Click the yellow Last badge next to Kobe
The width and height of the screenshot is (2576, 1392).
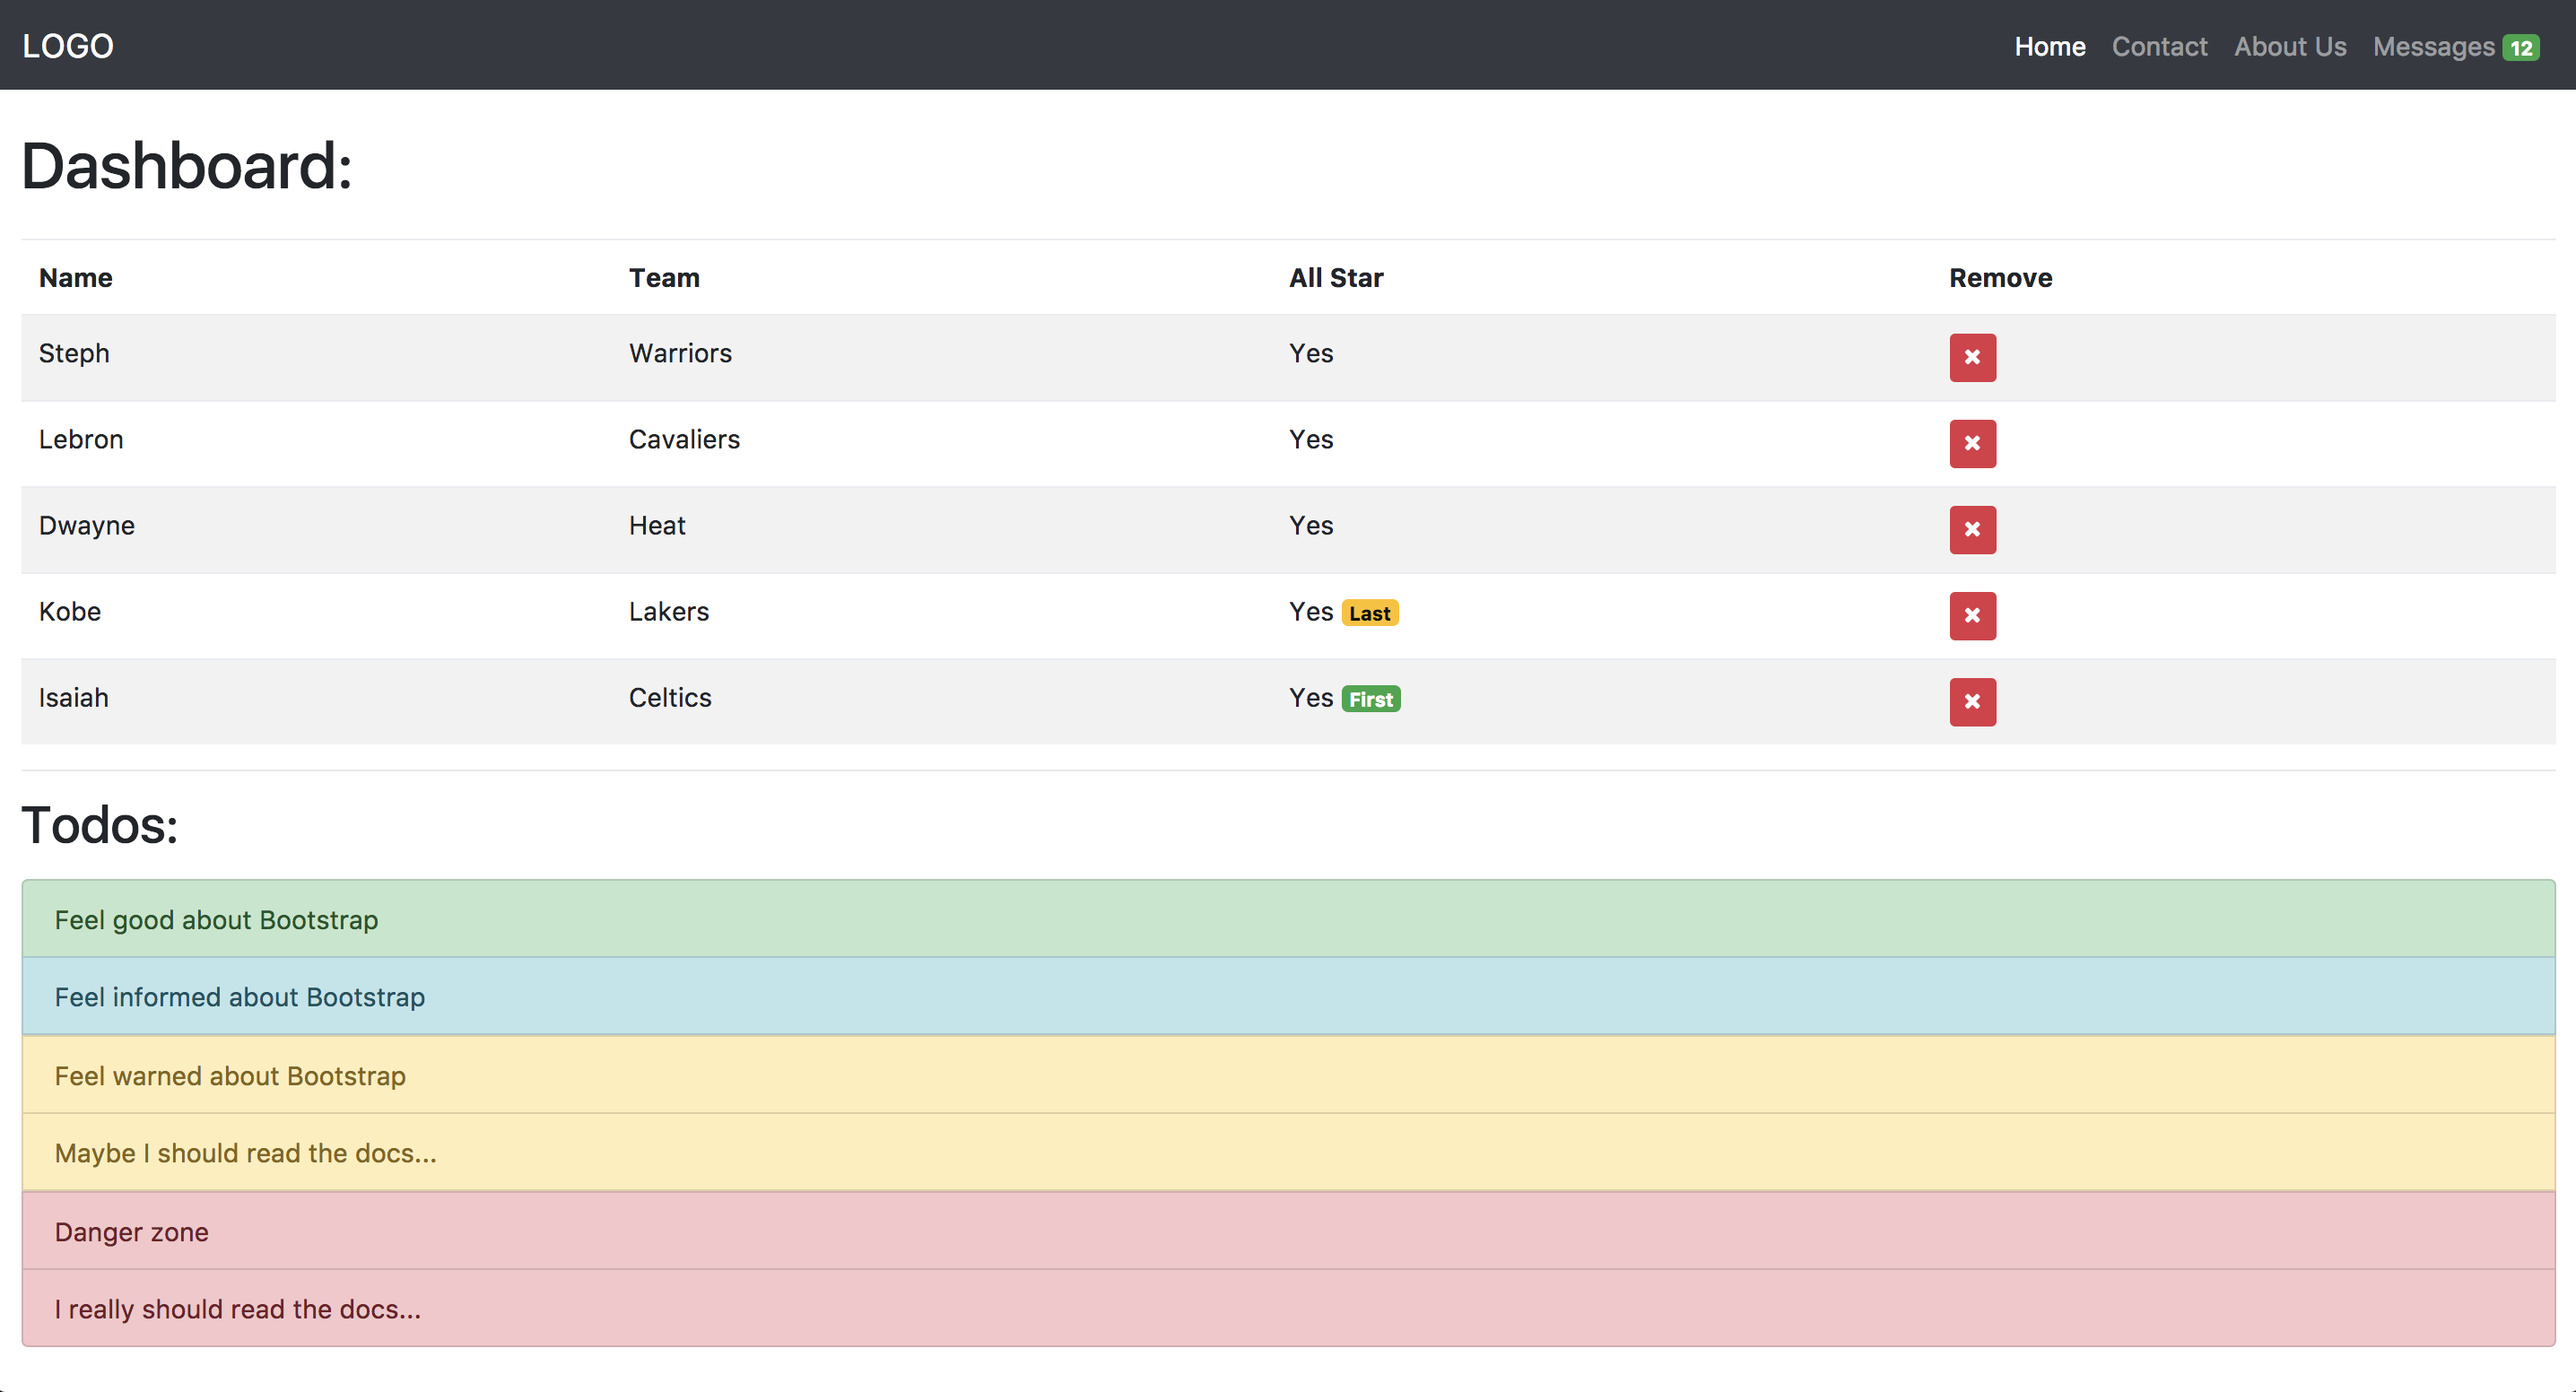click(1369, 612)
